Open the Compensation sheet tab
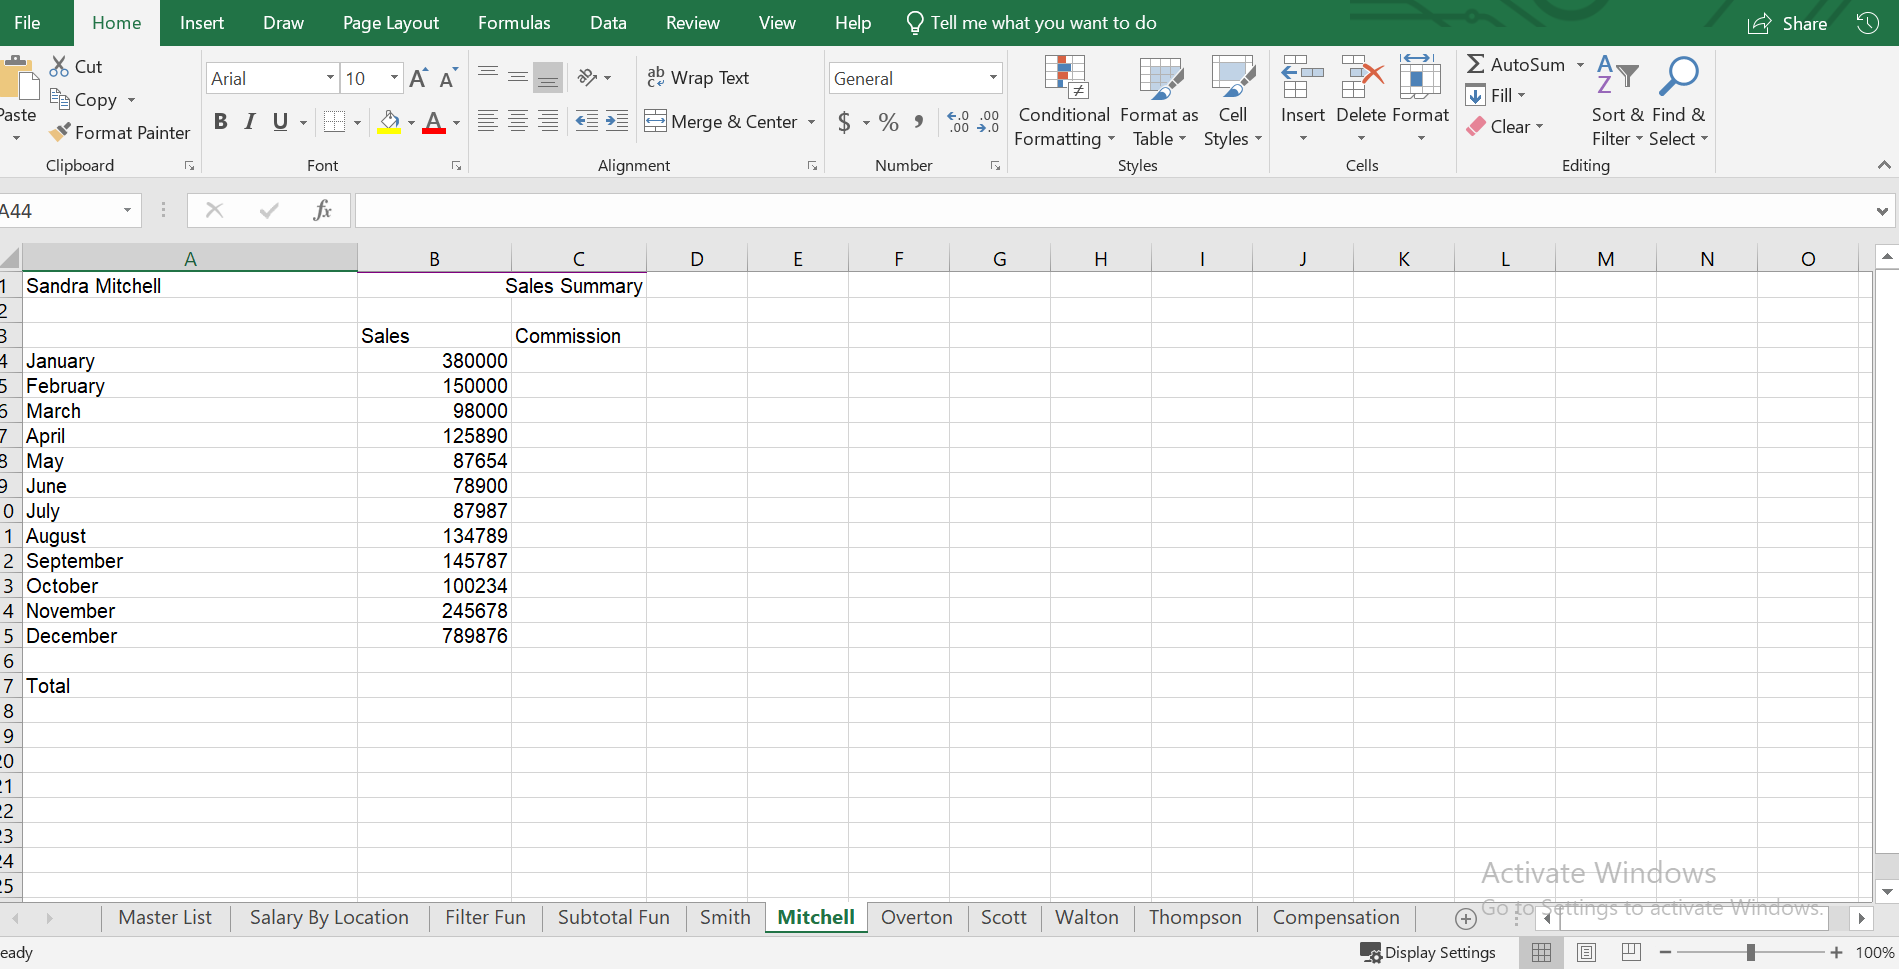The width and height of the screenshot is (1899, 969). (1335, 917)
